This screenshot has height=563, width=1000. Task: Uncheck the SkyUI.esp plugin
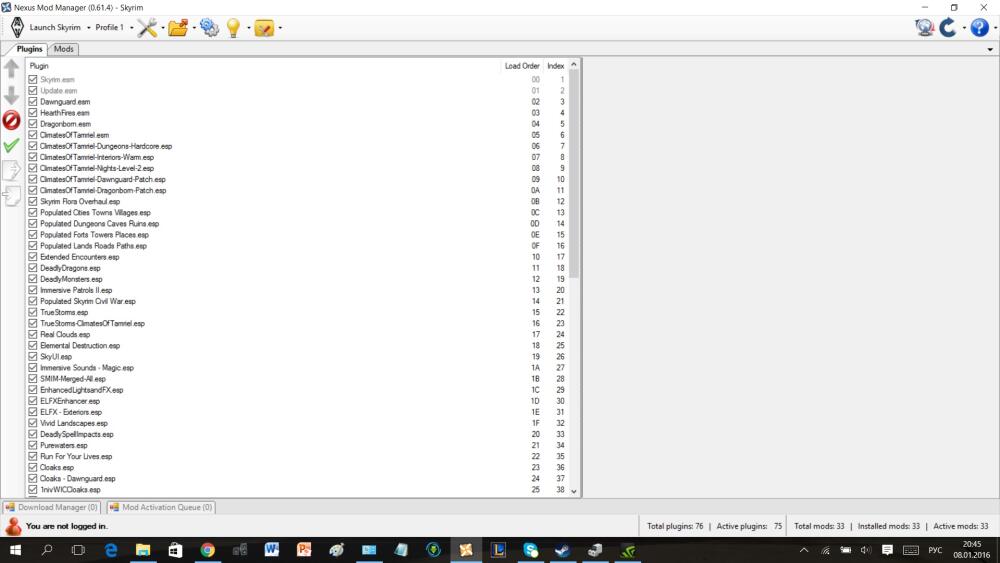pos(33,356)
